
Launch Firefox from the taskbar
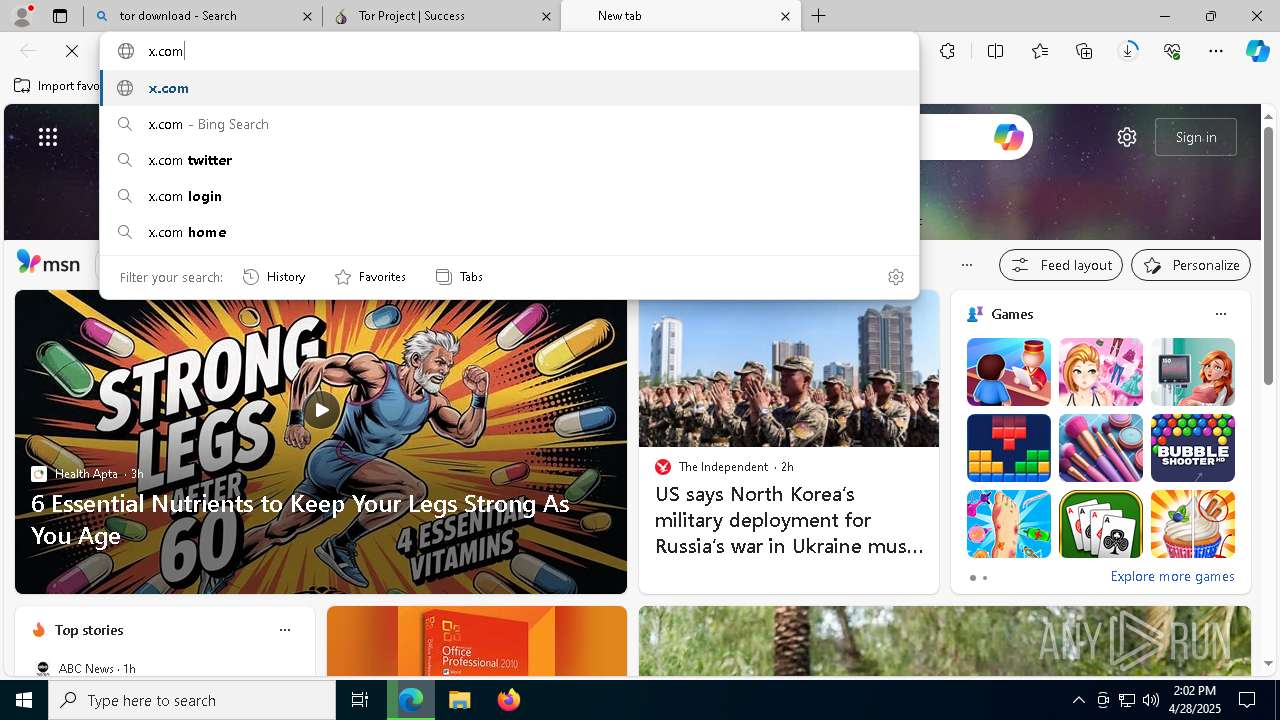click(509, 700)
